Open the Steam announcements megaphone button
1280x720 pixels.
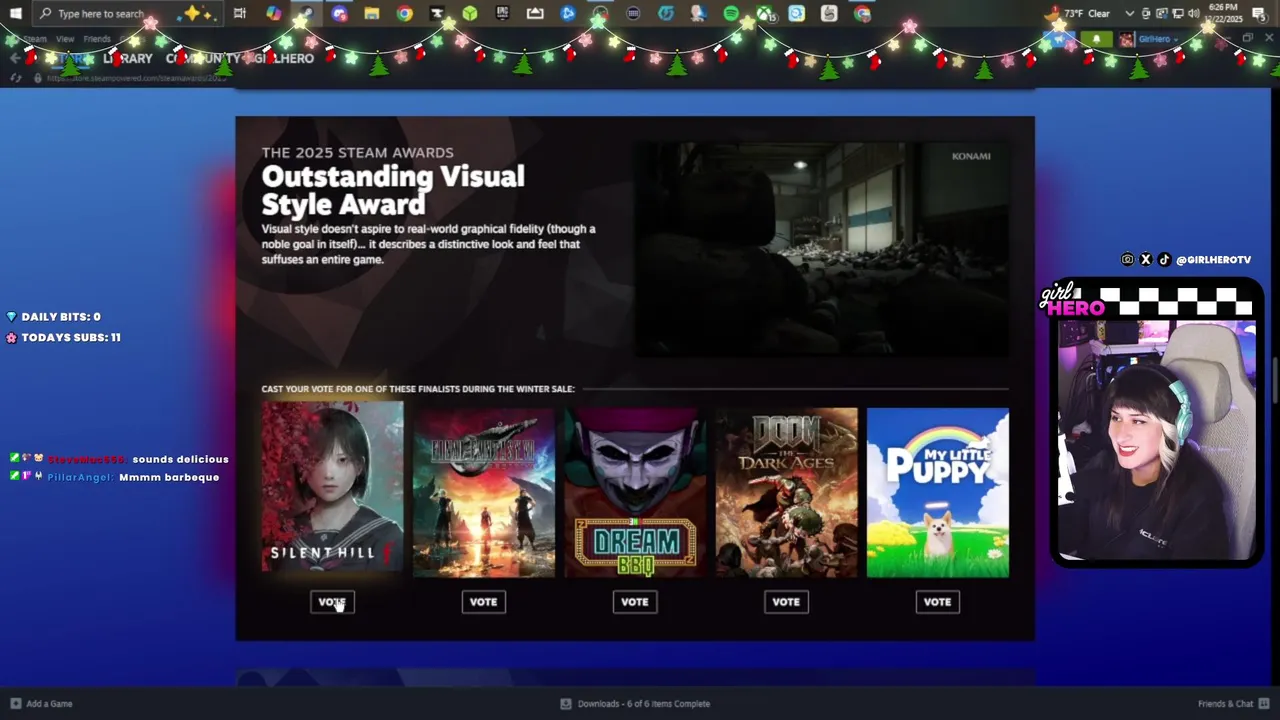coord(1060,39)
